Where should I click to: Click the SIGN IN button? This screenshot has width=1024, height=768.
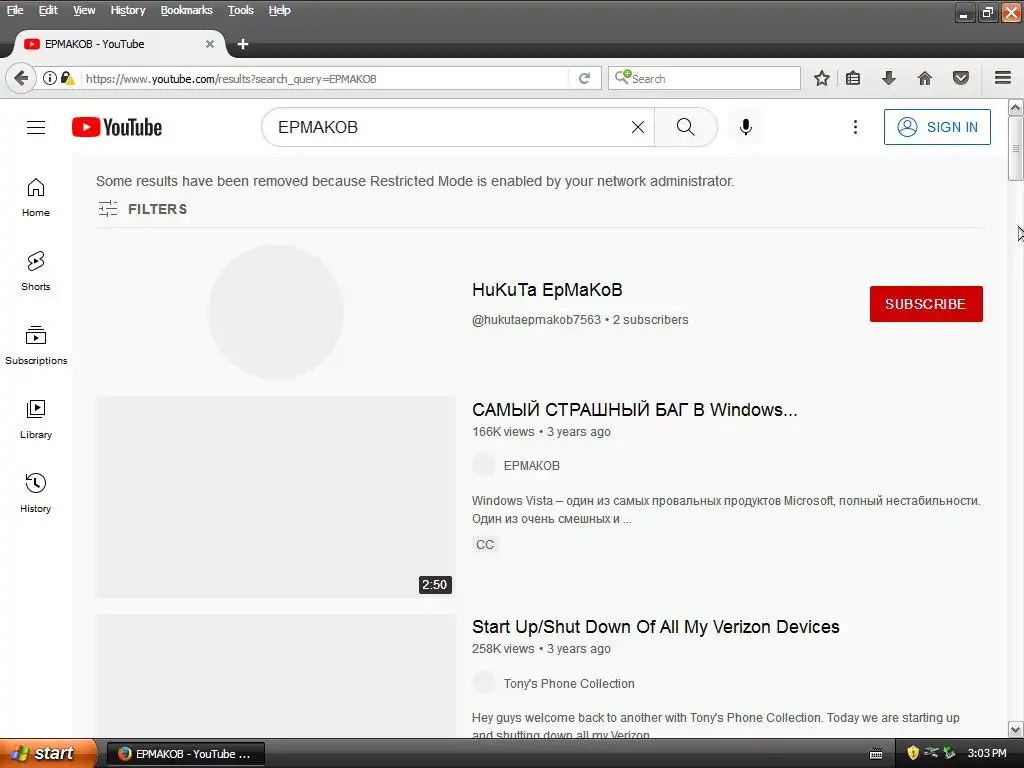point(936,127)
